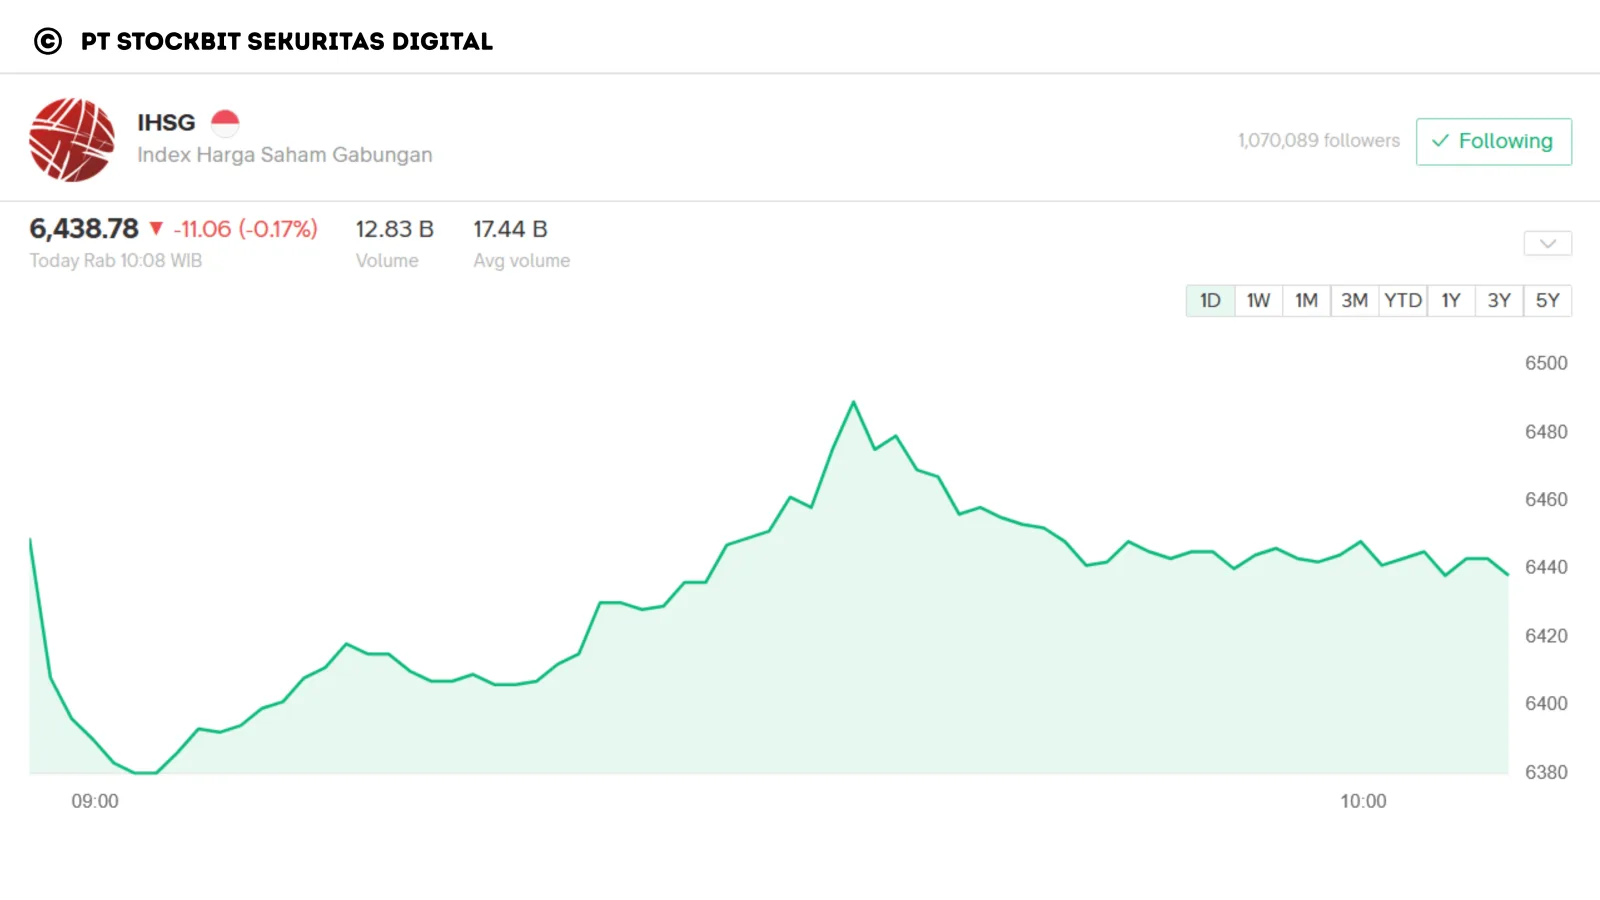Click the 1,070,089 followers count
Image resolution: width=1600 pixels, height=900 pixels.
pyautogui.click(x=1319, y=141)
